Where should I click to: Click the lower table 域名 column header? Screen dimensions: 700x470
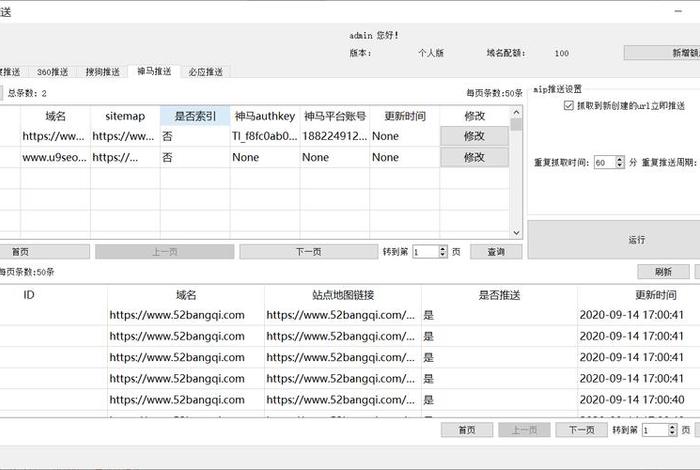coord(186,295)
